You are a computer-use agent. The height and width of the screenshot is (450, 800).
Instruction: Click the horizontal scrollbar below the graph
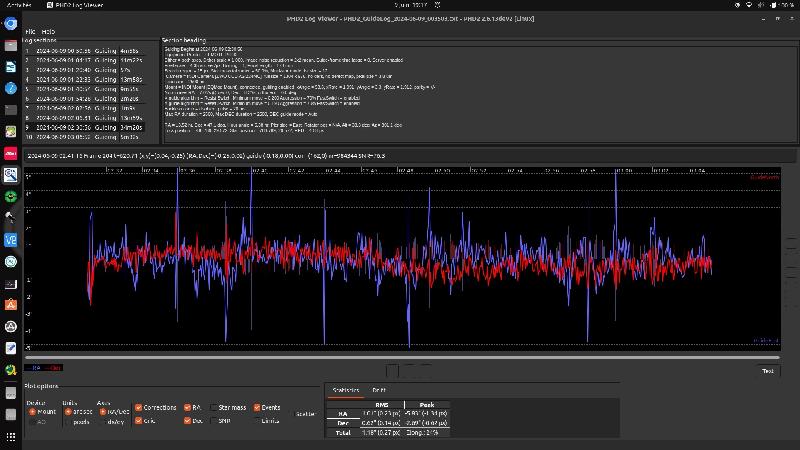click(400, 357)
